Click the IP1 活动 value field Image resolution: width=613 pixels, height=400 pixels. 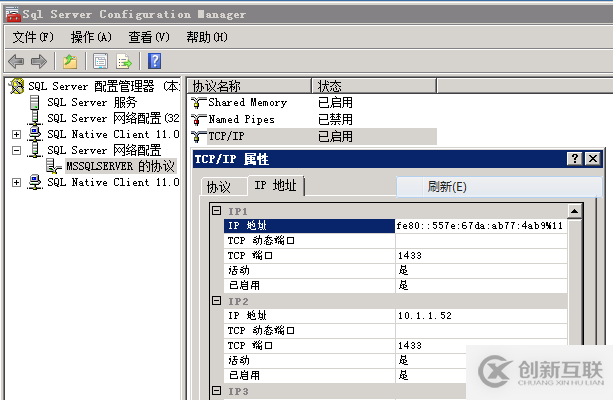click(x=481, y=270)
